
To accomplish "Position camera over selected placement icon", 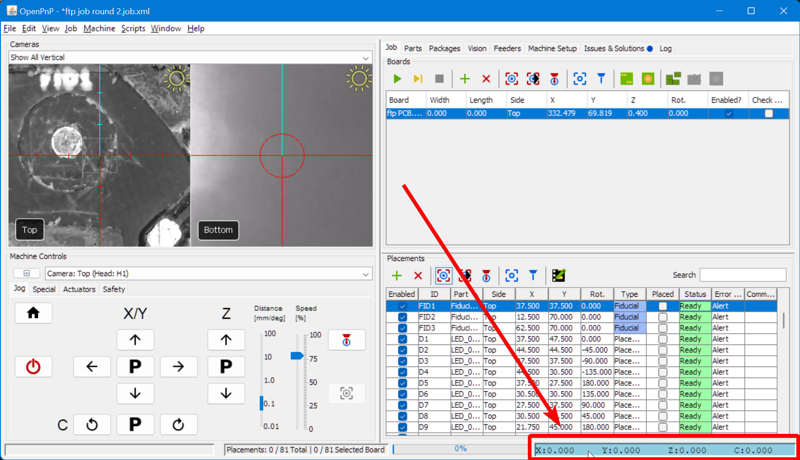I will click(443, 276).
